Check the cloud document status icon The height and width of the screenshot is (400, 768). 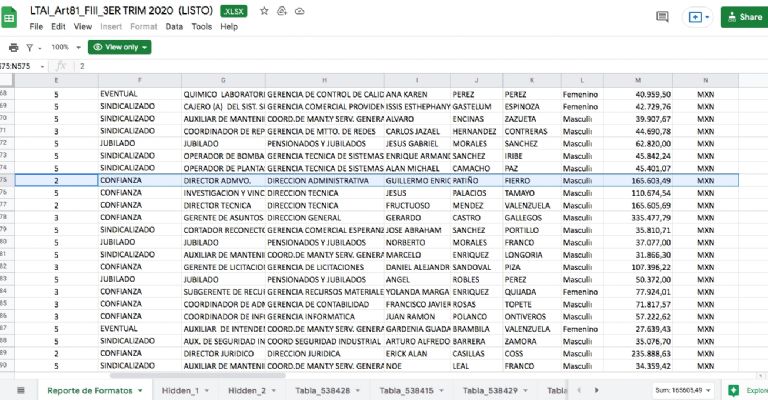pyautogui.click(x=299, y=10)
